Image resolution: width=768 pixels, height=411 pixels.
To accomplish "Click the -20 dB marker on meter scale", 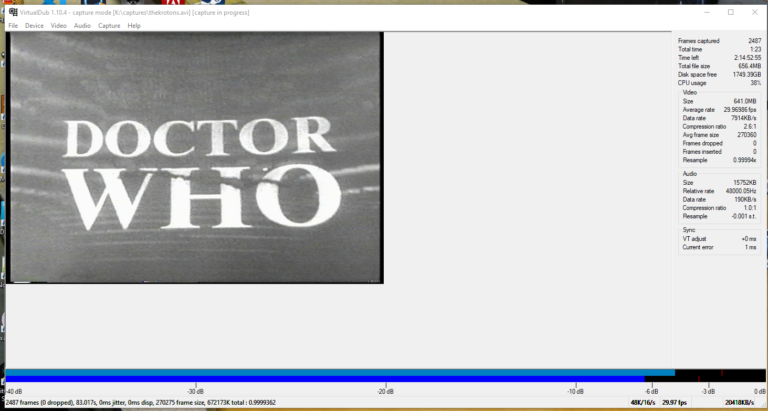I will pos(385,391).
